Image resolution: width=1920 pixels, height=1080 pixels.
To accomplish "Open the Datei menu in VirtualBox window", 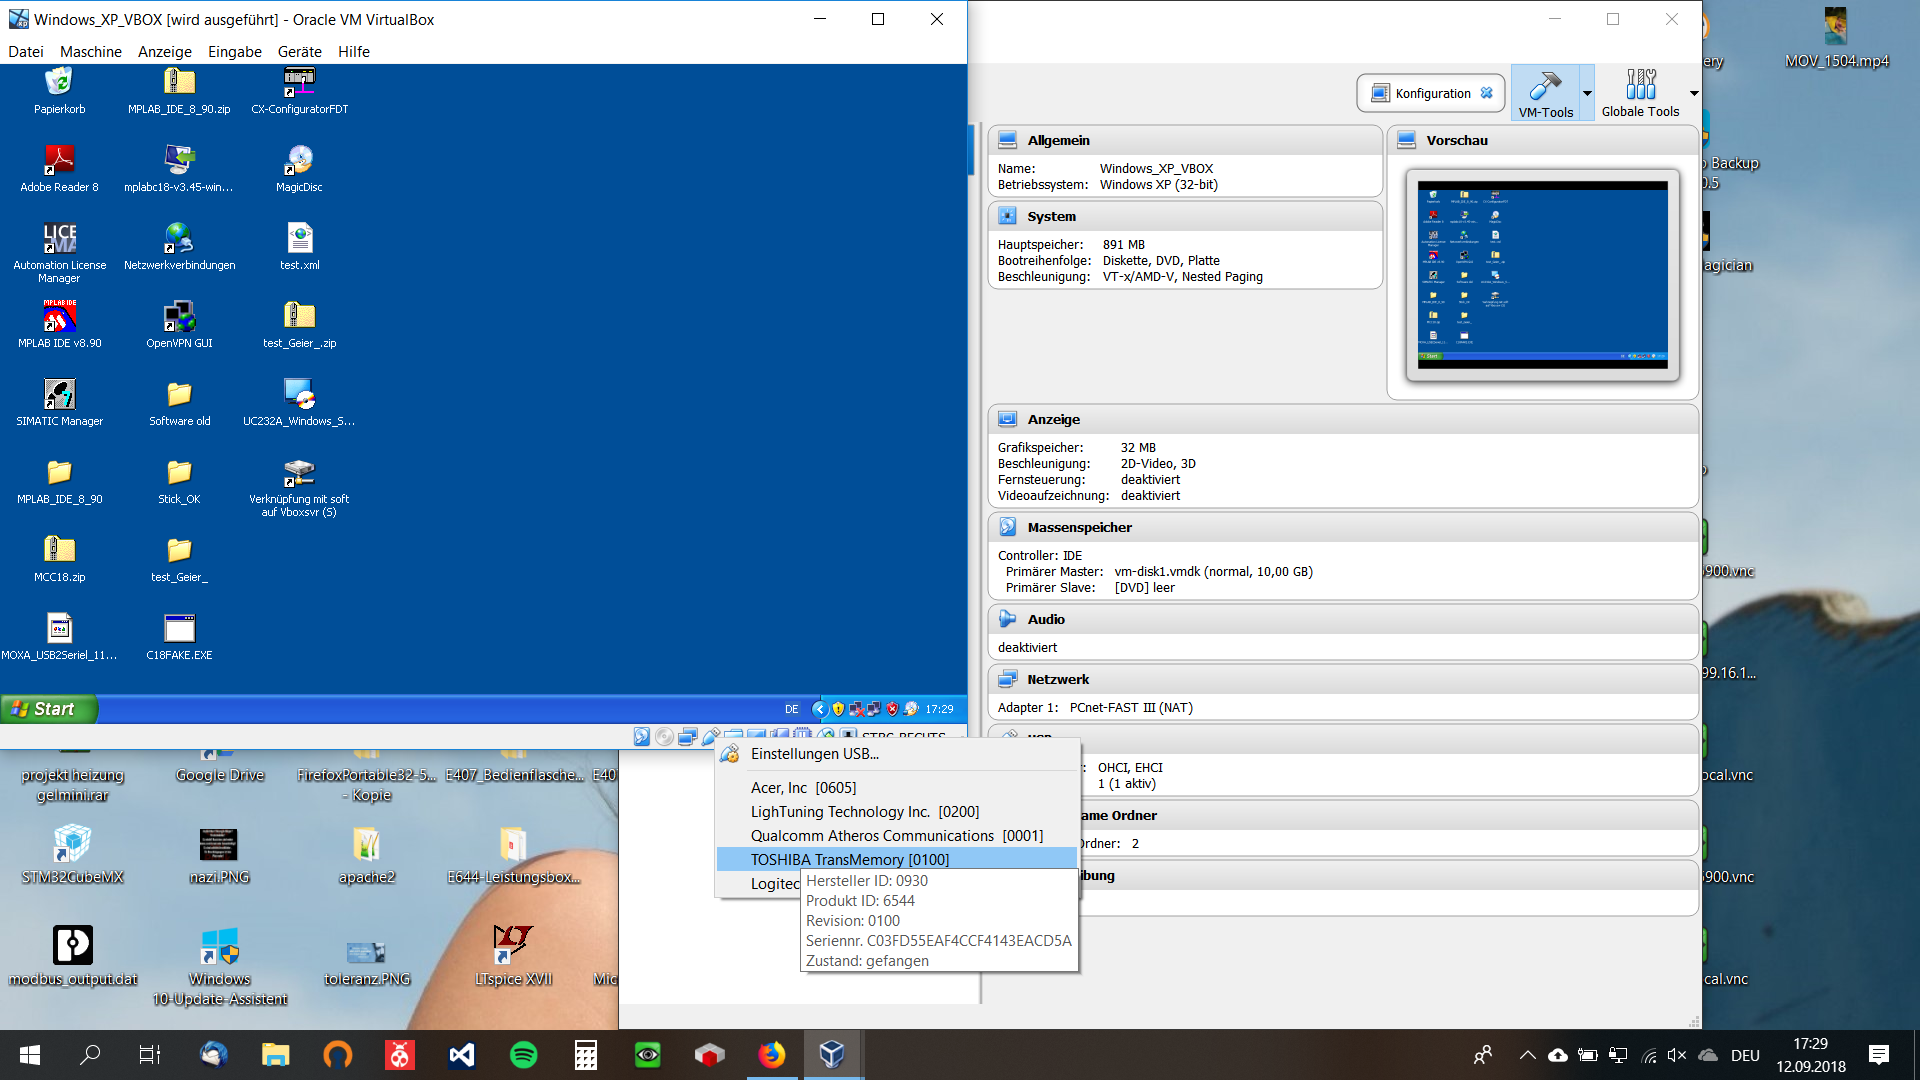I will click(x=26, y=51).
